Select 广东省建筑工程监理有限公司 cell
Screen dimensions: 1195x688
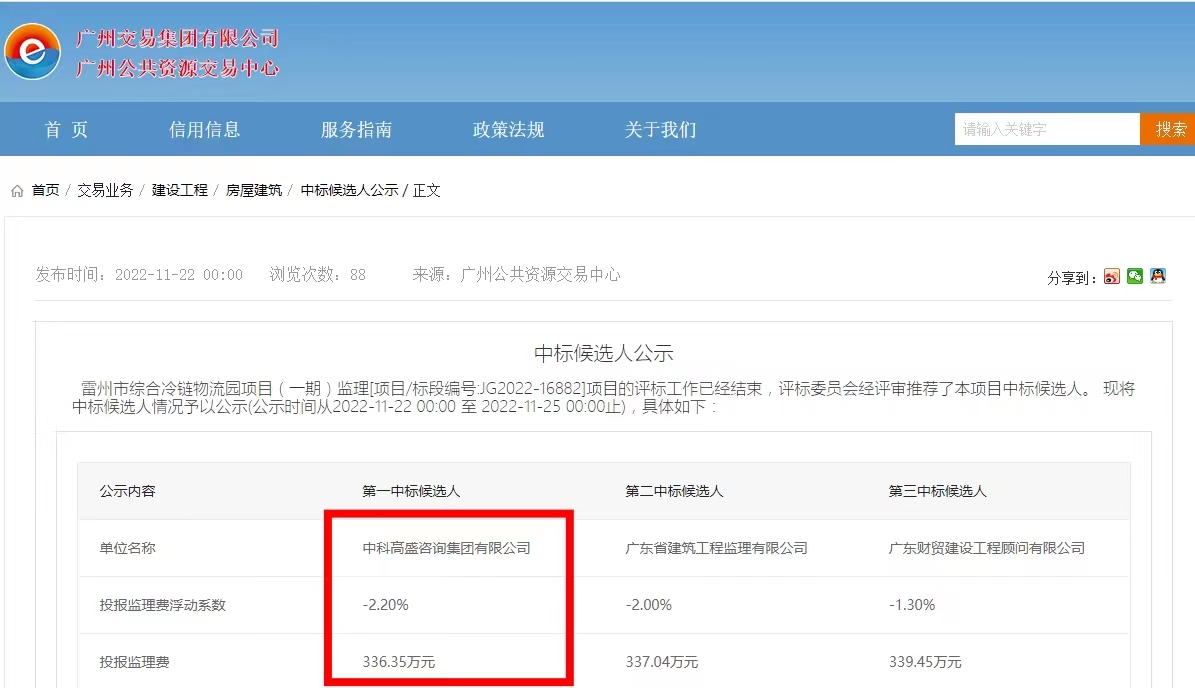point(716,548)
